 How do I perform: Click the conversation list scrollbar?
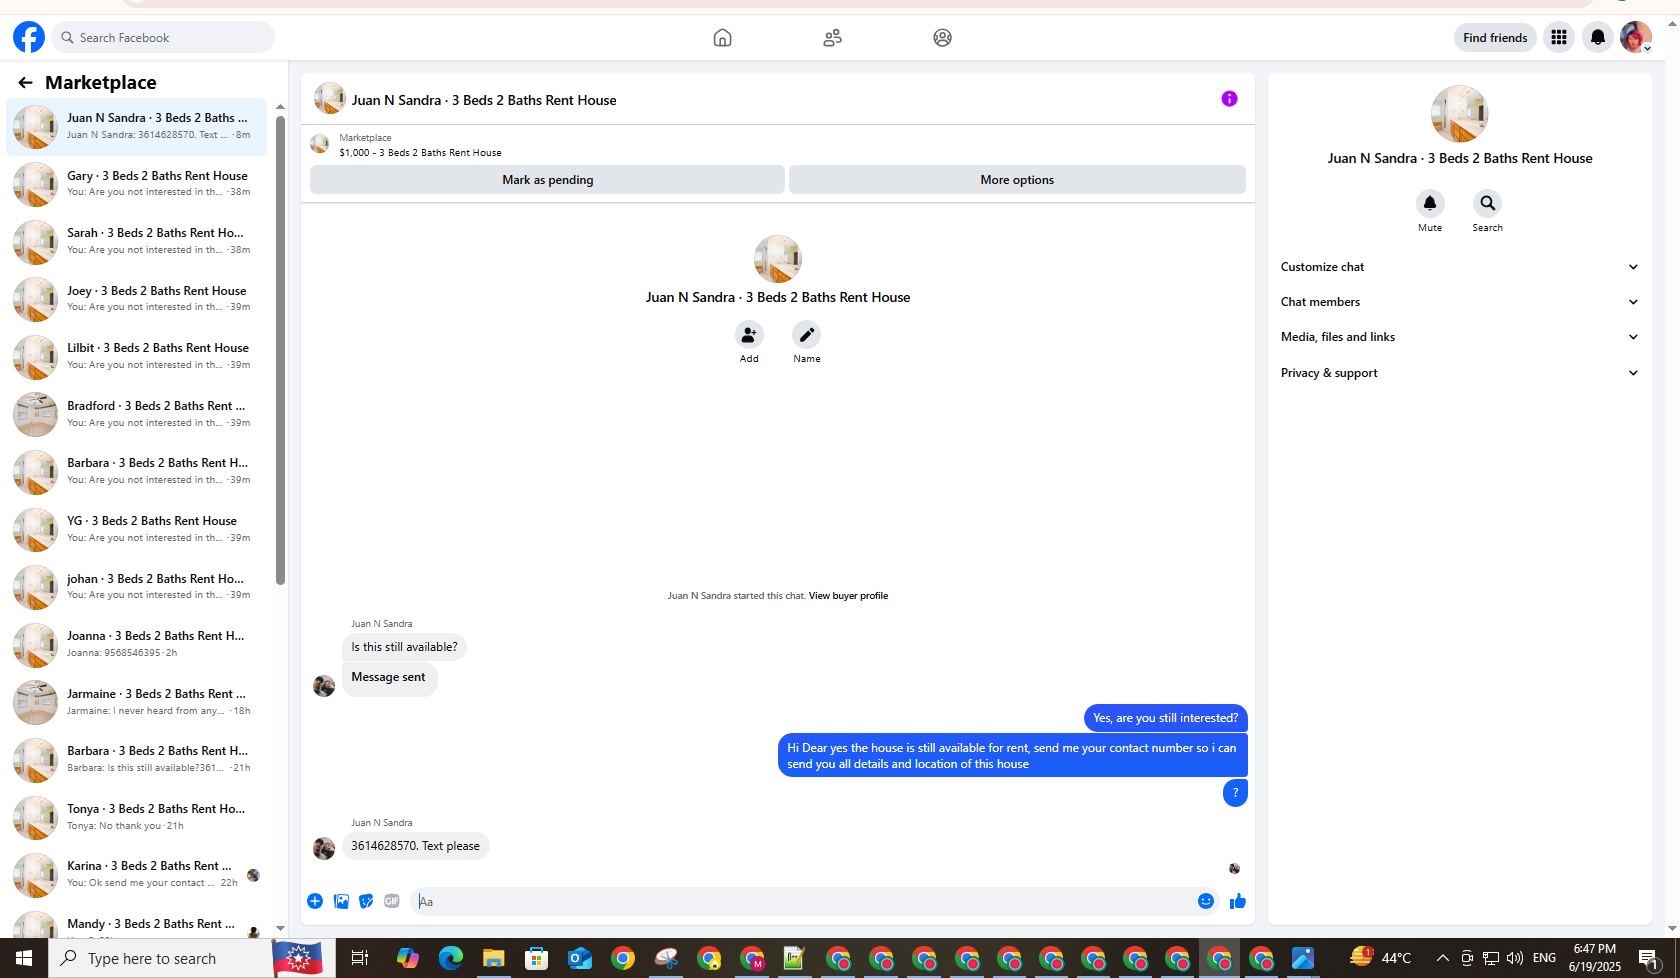(281, 350)
